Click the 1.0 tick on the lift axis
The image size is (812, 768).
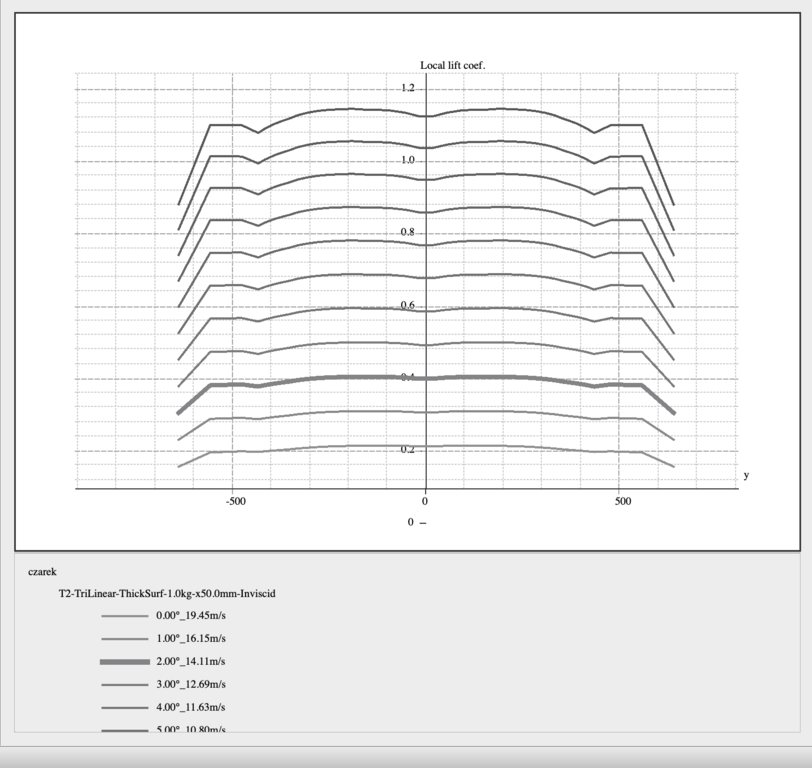pos(408,160)
